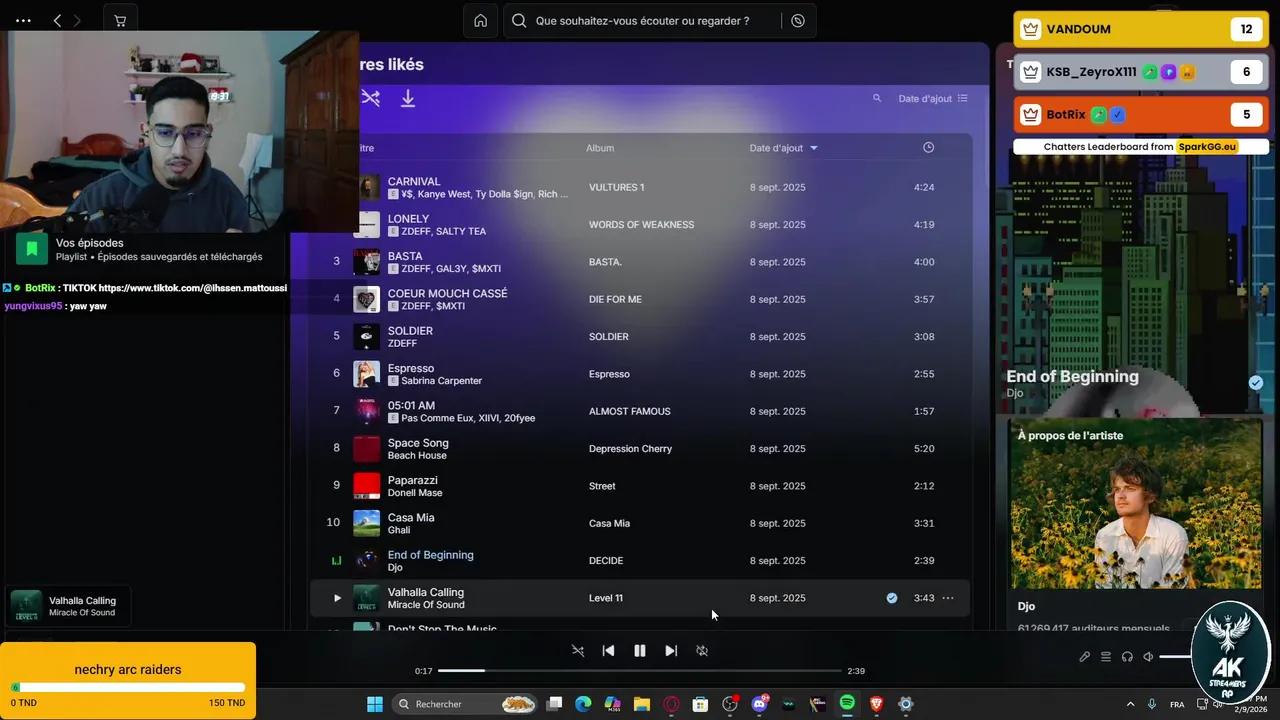Go forward with the right arrow
Viewport: 1280px width, 720px height.
[x=78, y=20]
